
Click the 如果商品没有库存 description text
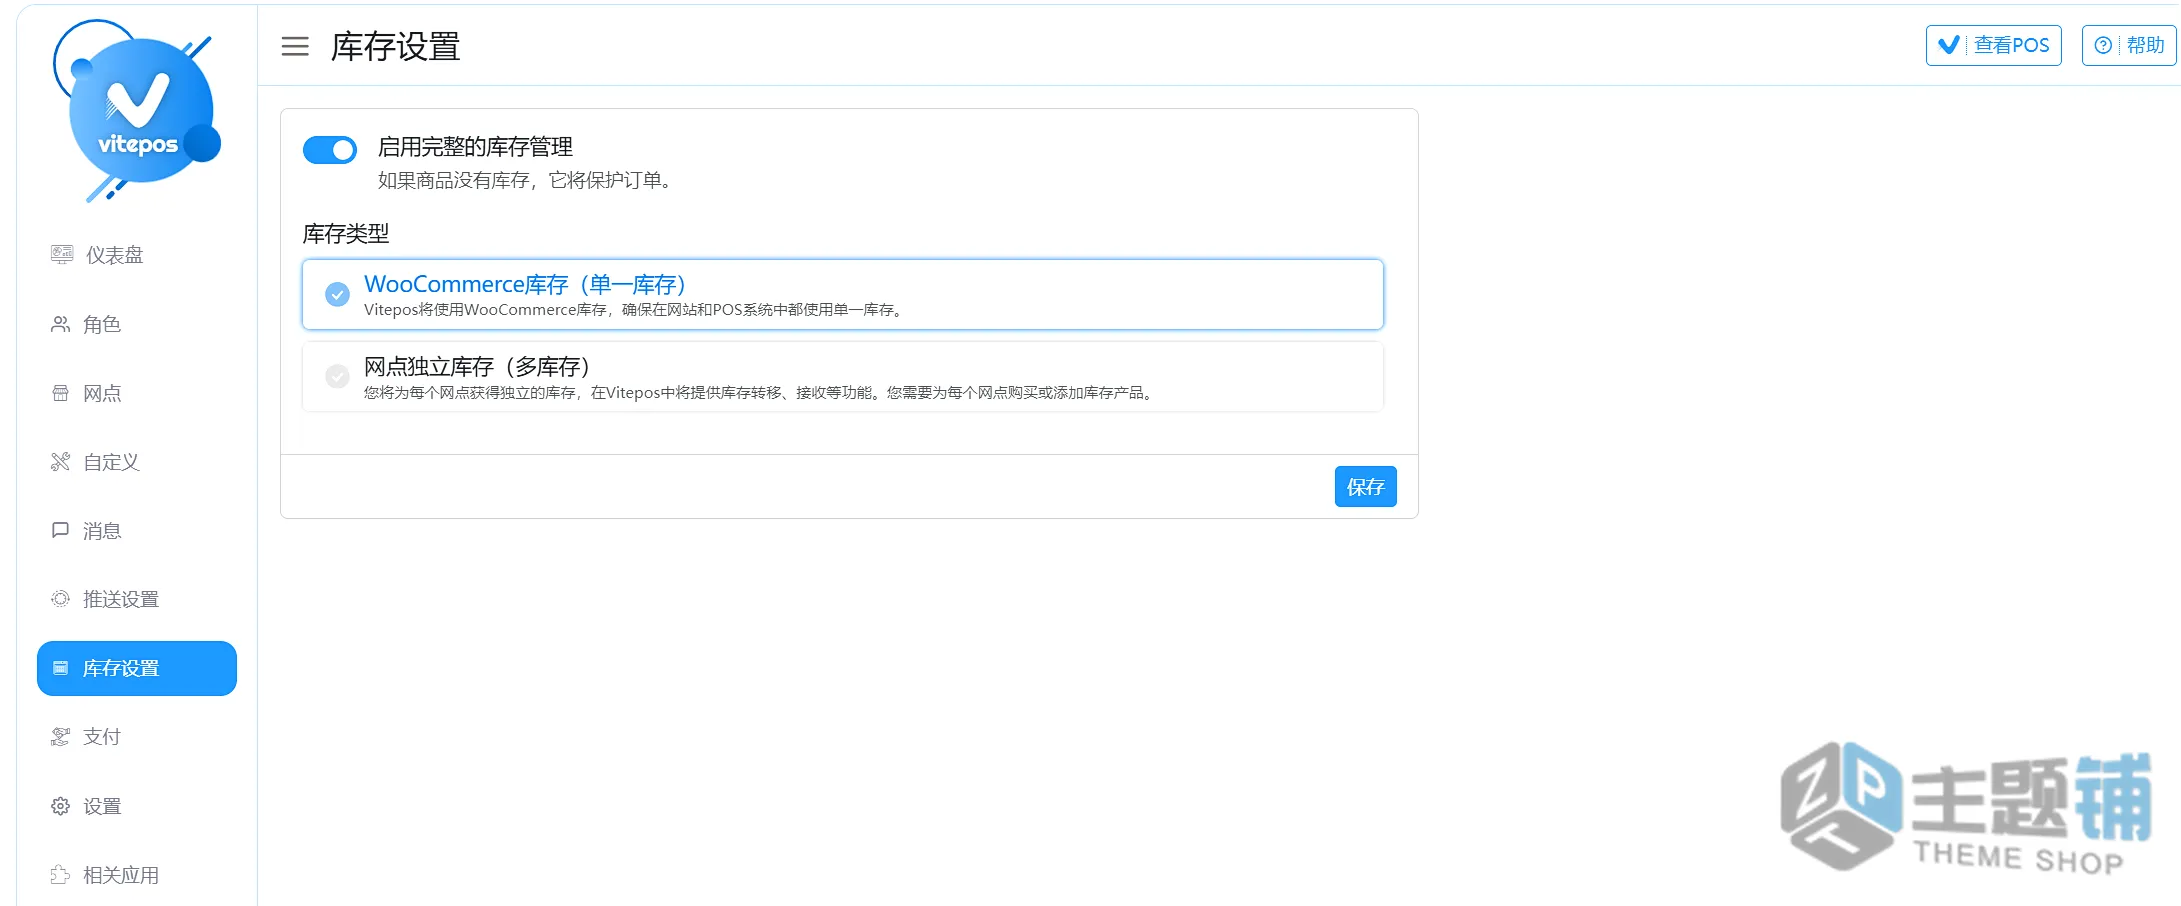(x=527, y=180)
